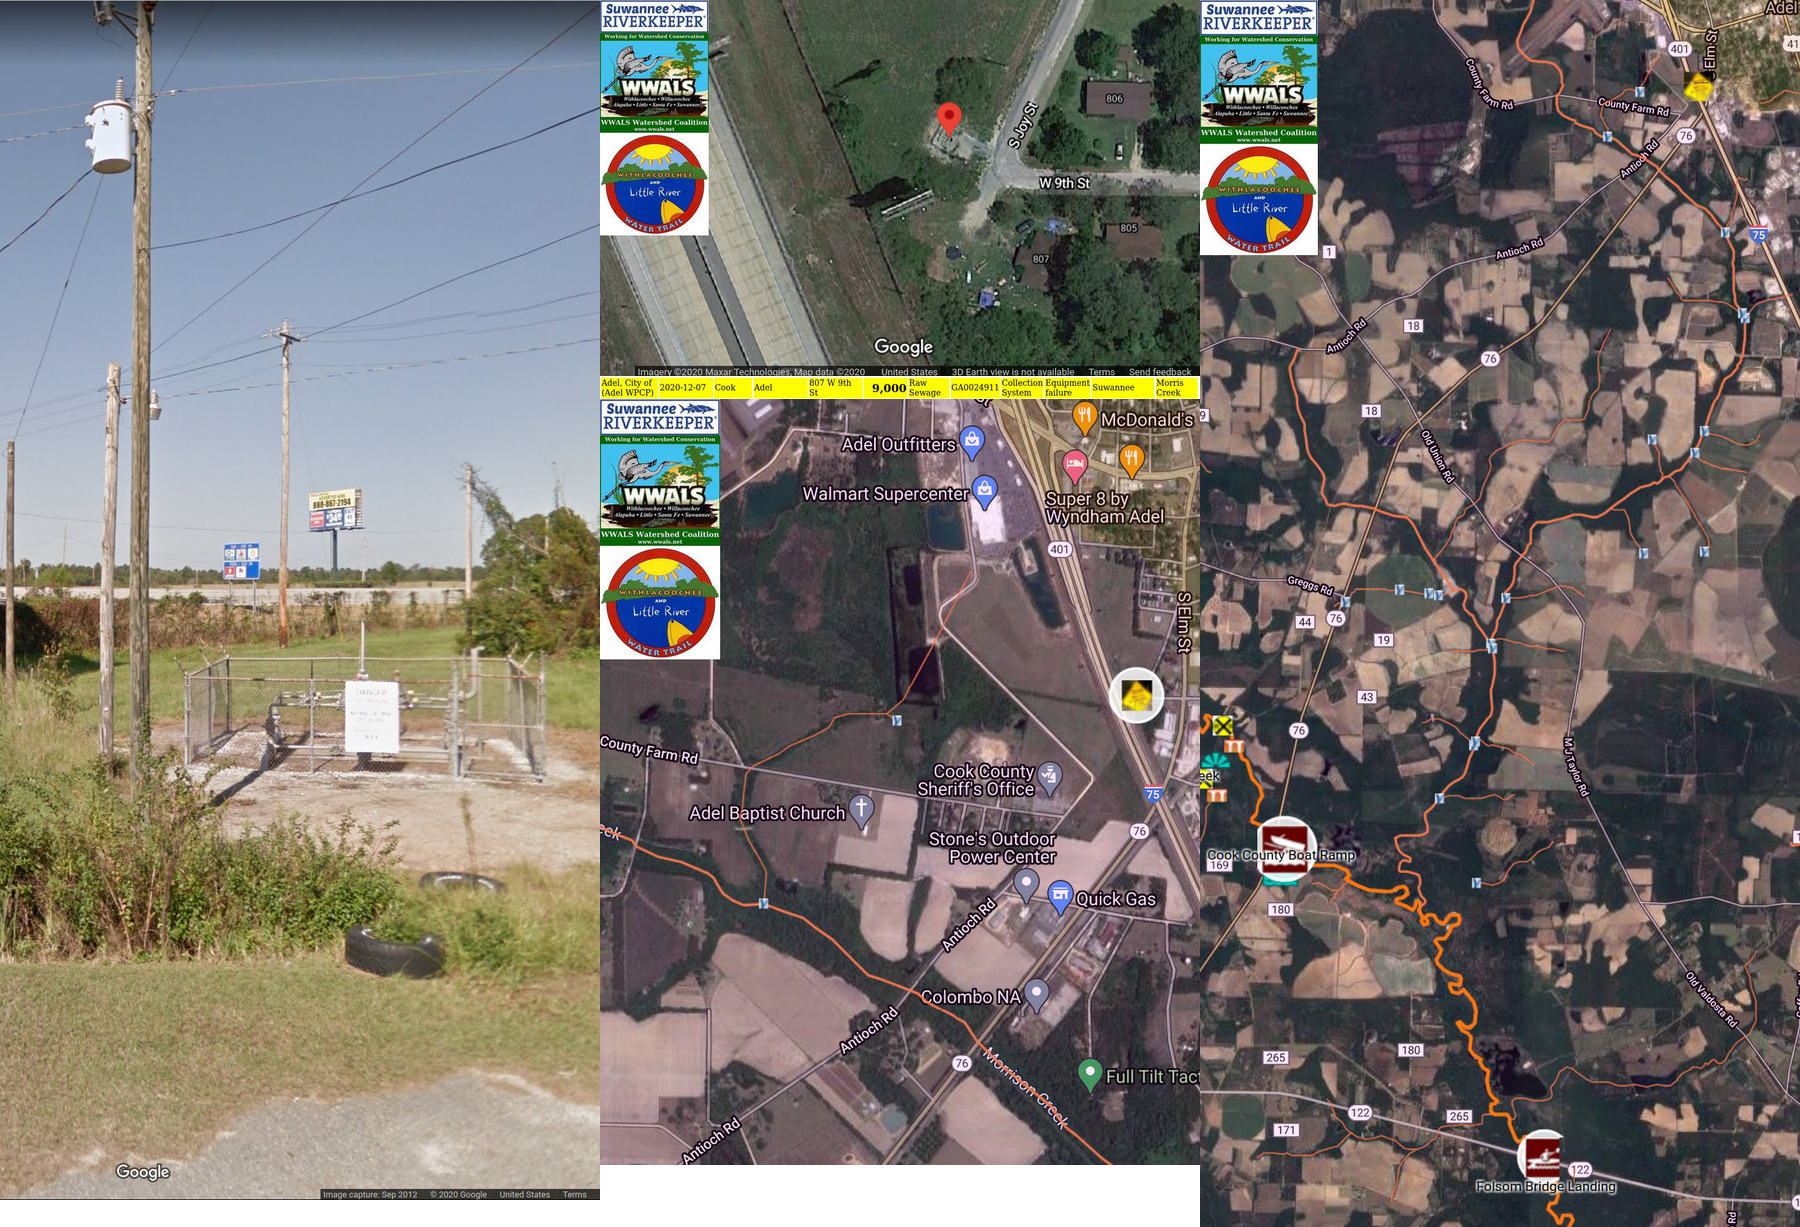Click the route 171 shield on right map
The width and height of the screenshot is (1800, 1227).
1286,1130
